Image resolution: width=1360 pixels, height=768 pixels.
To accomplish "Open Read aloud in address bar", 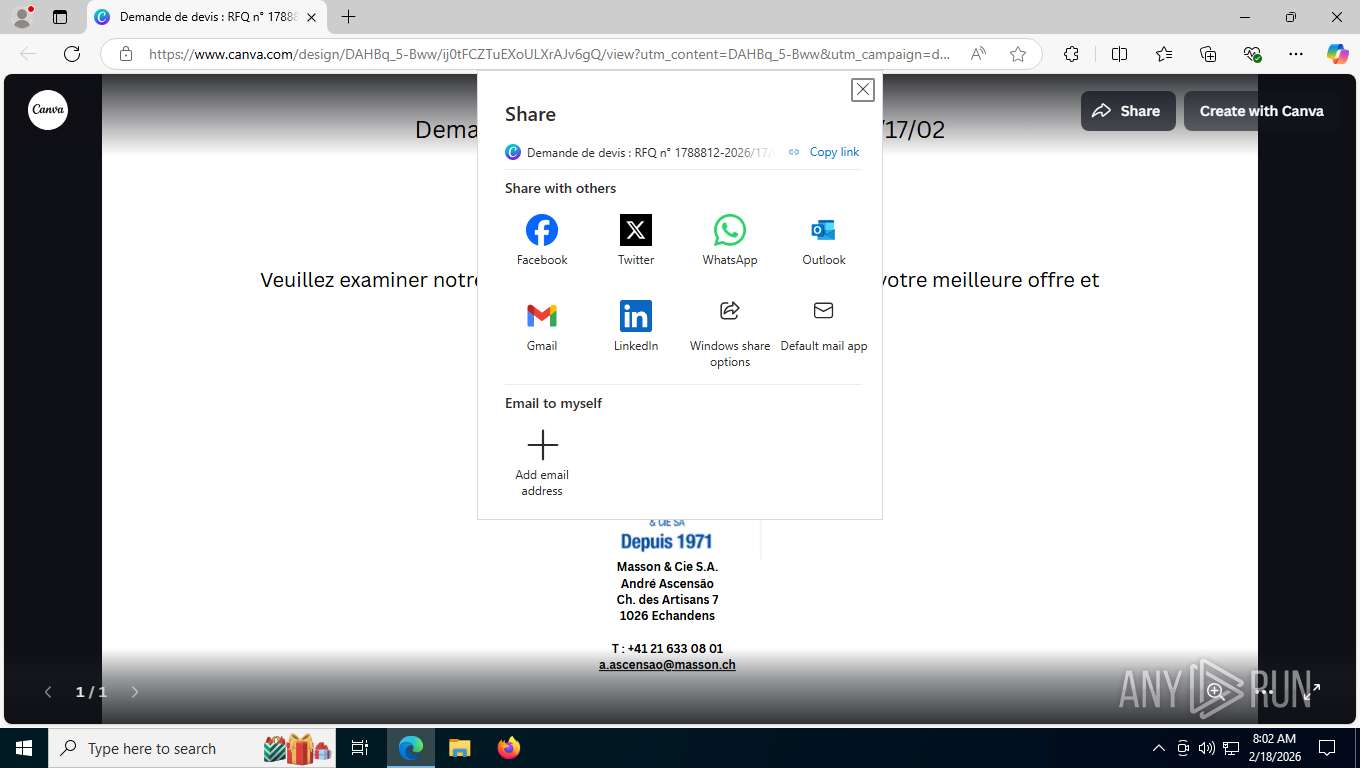I will pos(978,54).
